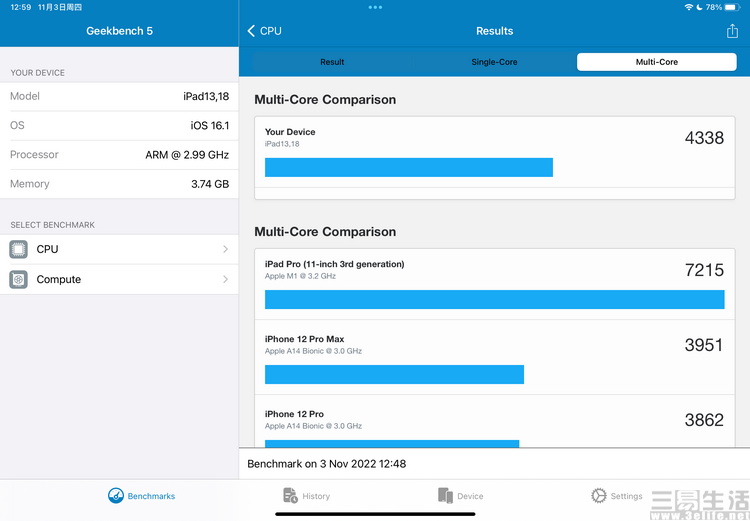Select the Processor ARM @ 2.99 GHz row
750x521 pixels.
click(x=119, y=155)
